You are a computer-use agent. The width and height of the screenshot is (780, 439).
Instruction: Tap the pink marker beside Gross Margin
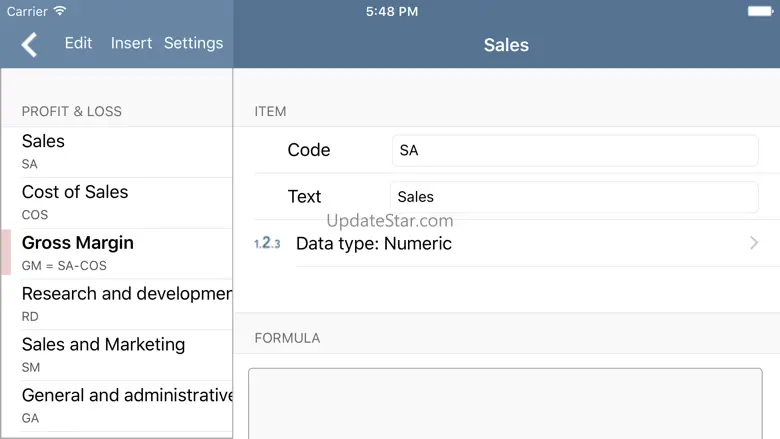7,252
